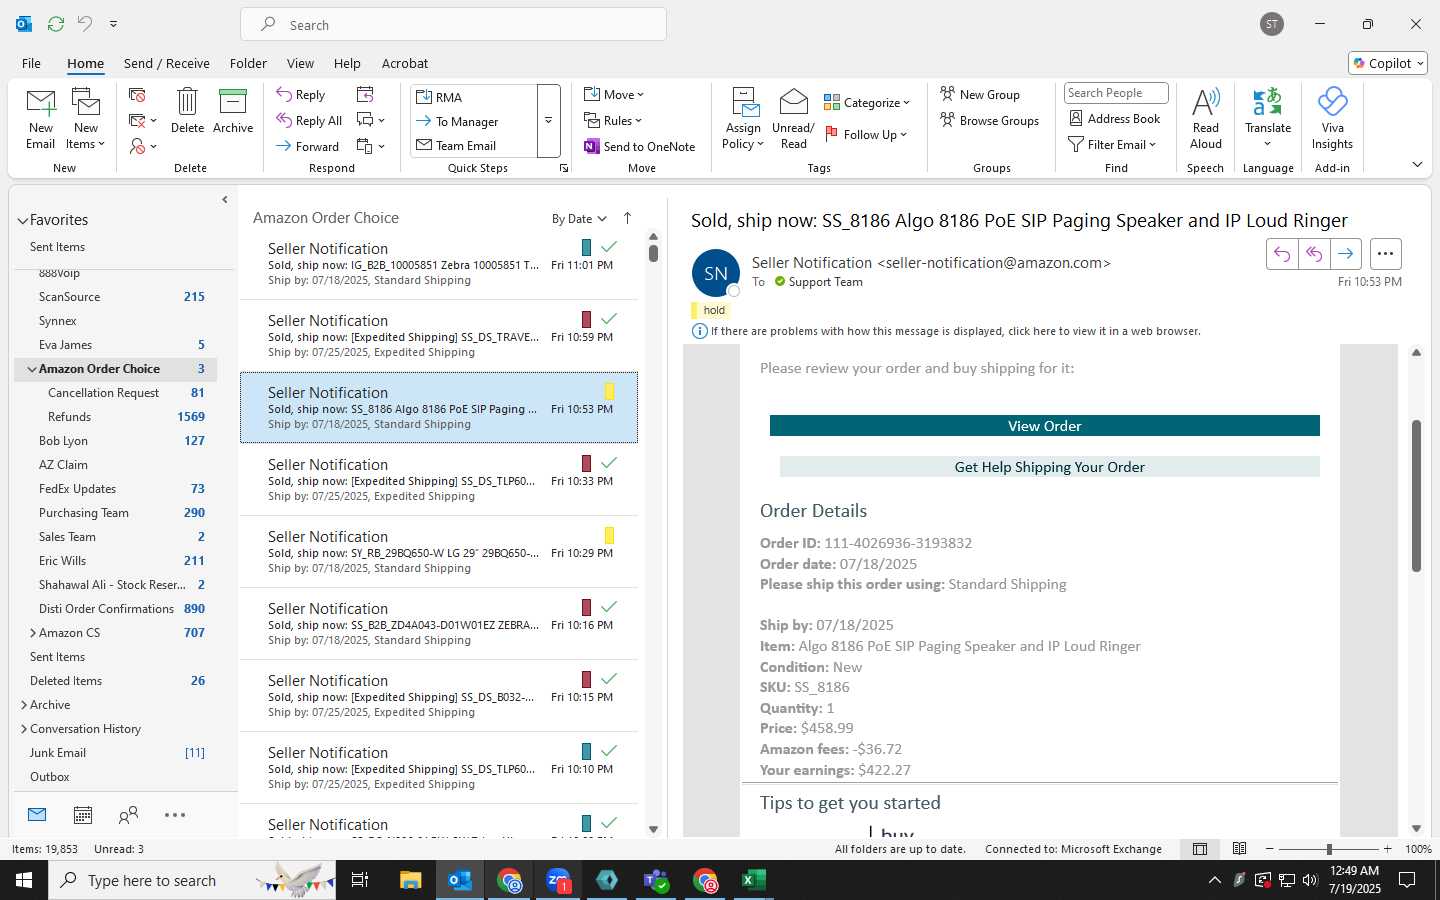Click the zoom slider handle in status bar
Screen dimensions: 1440x900
pos(1329,849)
